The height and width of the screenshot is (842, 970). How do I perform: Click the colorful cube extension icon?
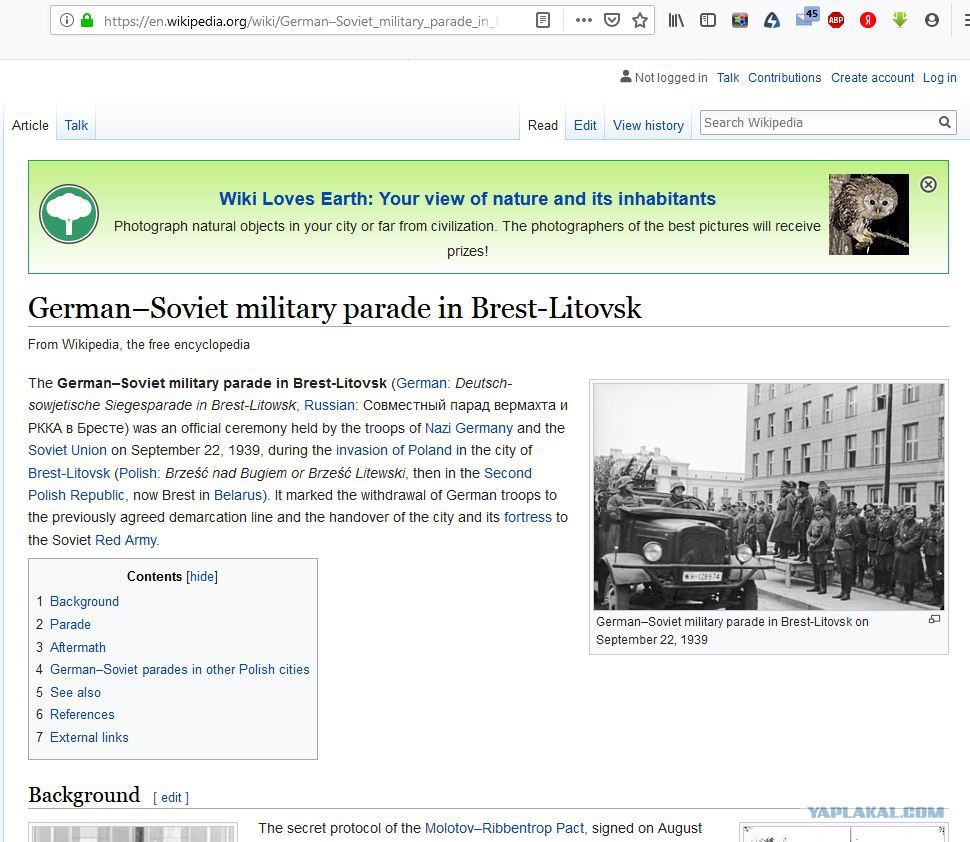tap(740, 20)
